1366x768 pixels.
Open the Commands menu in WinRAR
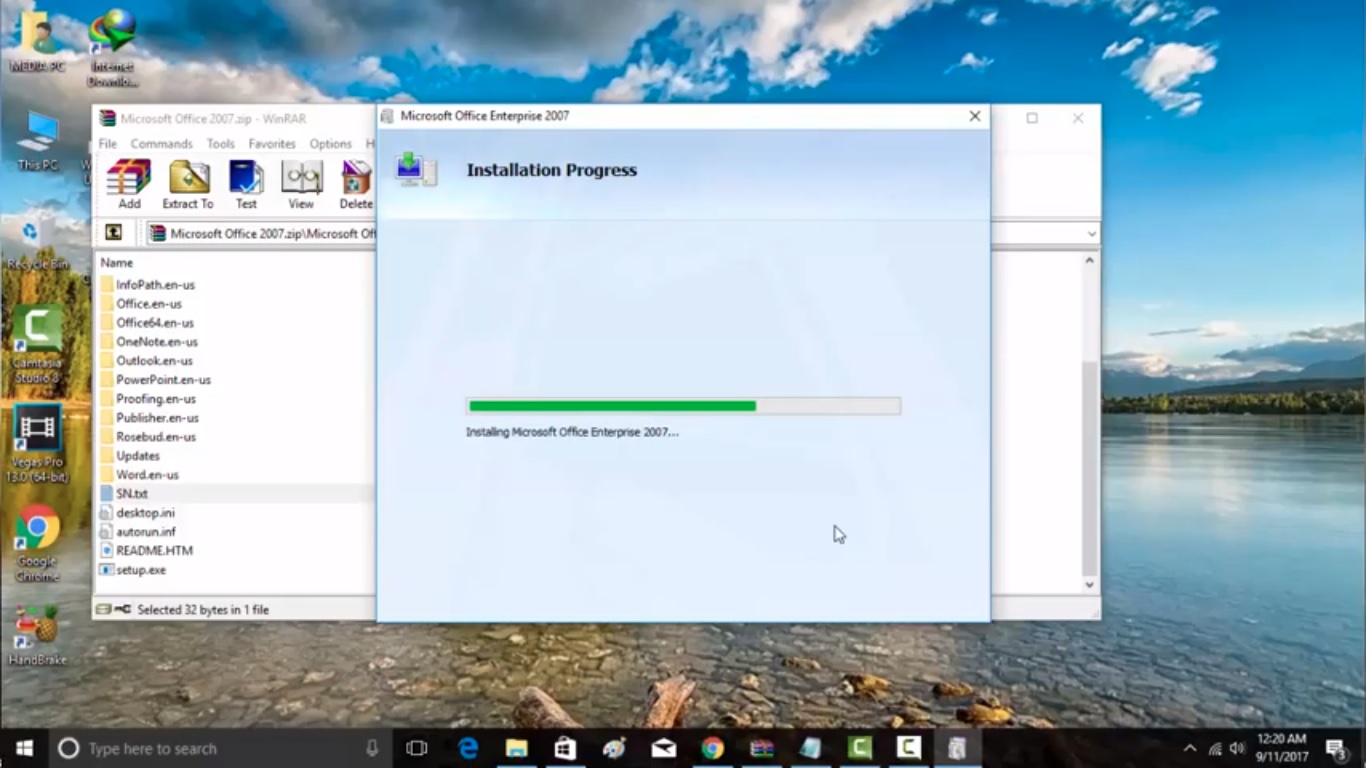[x=161, y=144]
